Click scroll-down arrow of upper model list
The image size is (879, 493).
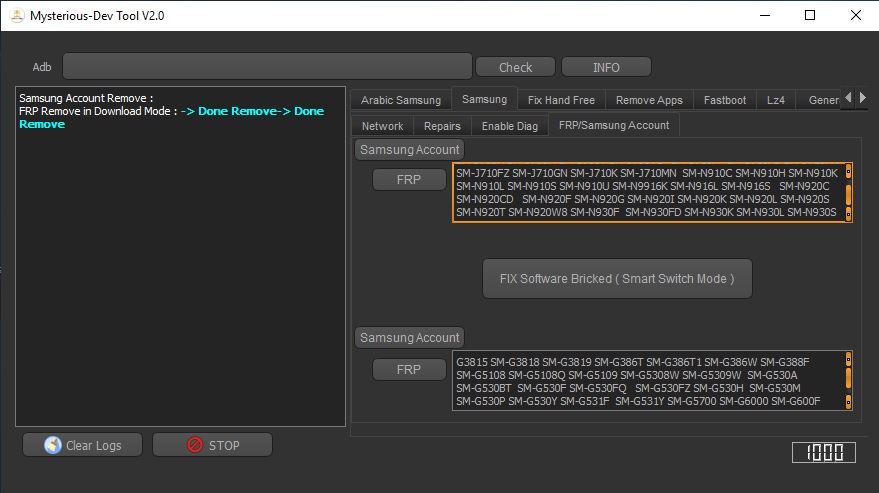848,214
